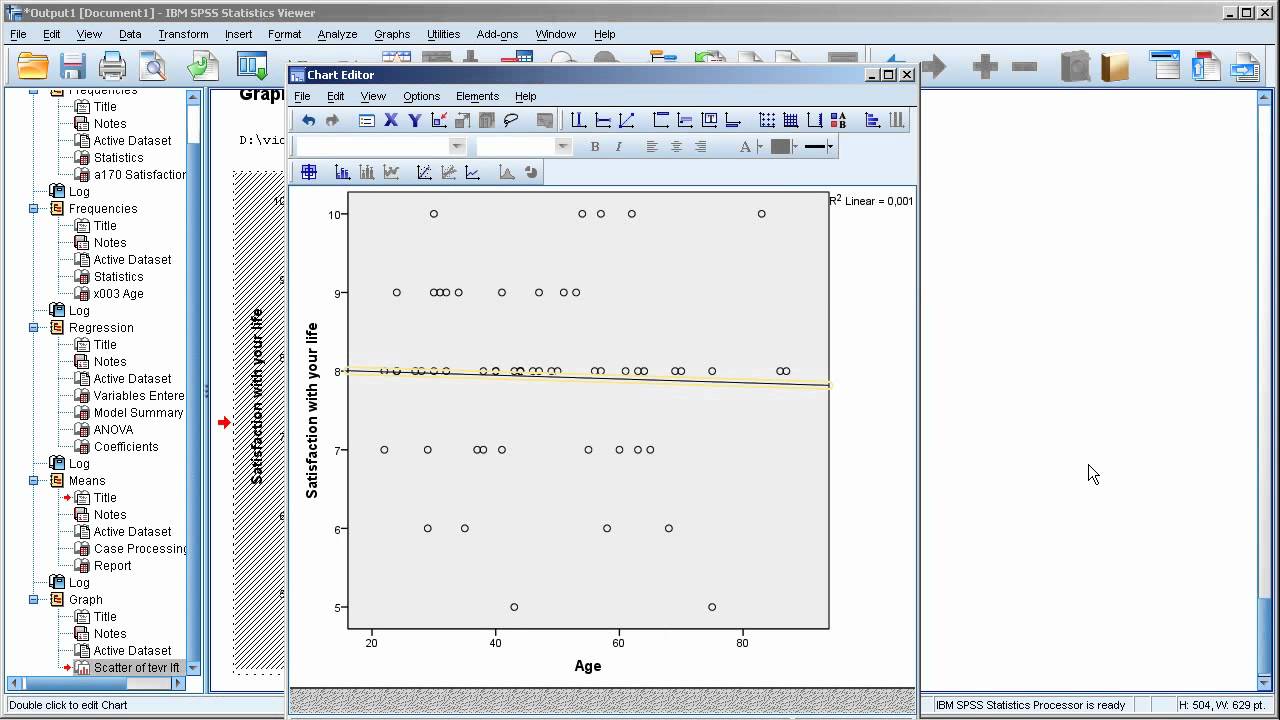Select Model Summary in outline

click(138, 413)
